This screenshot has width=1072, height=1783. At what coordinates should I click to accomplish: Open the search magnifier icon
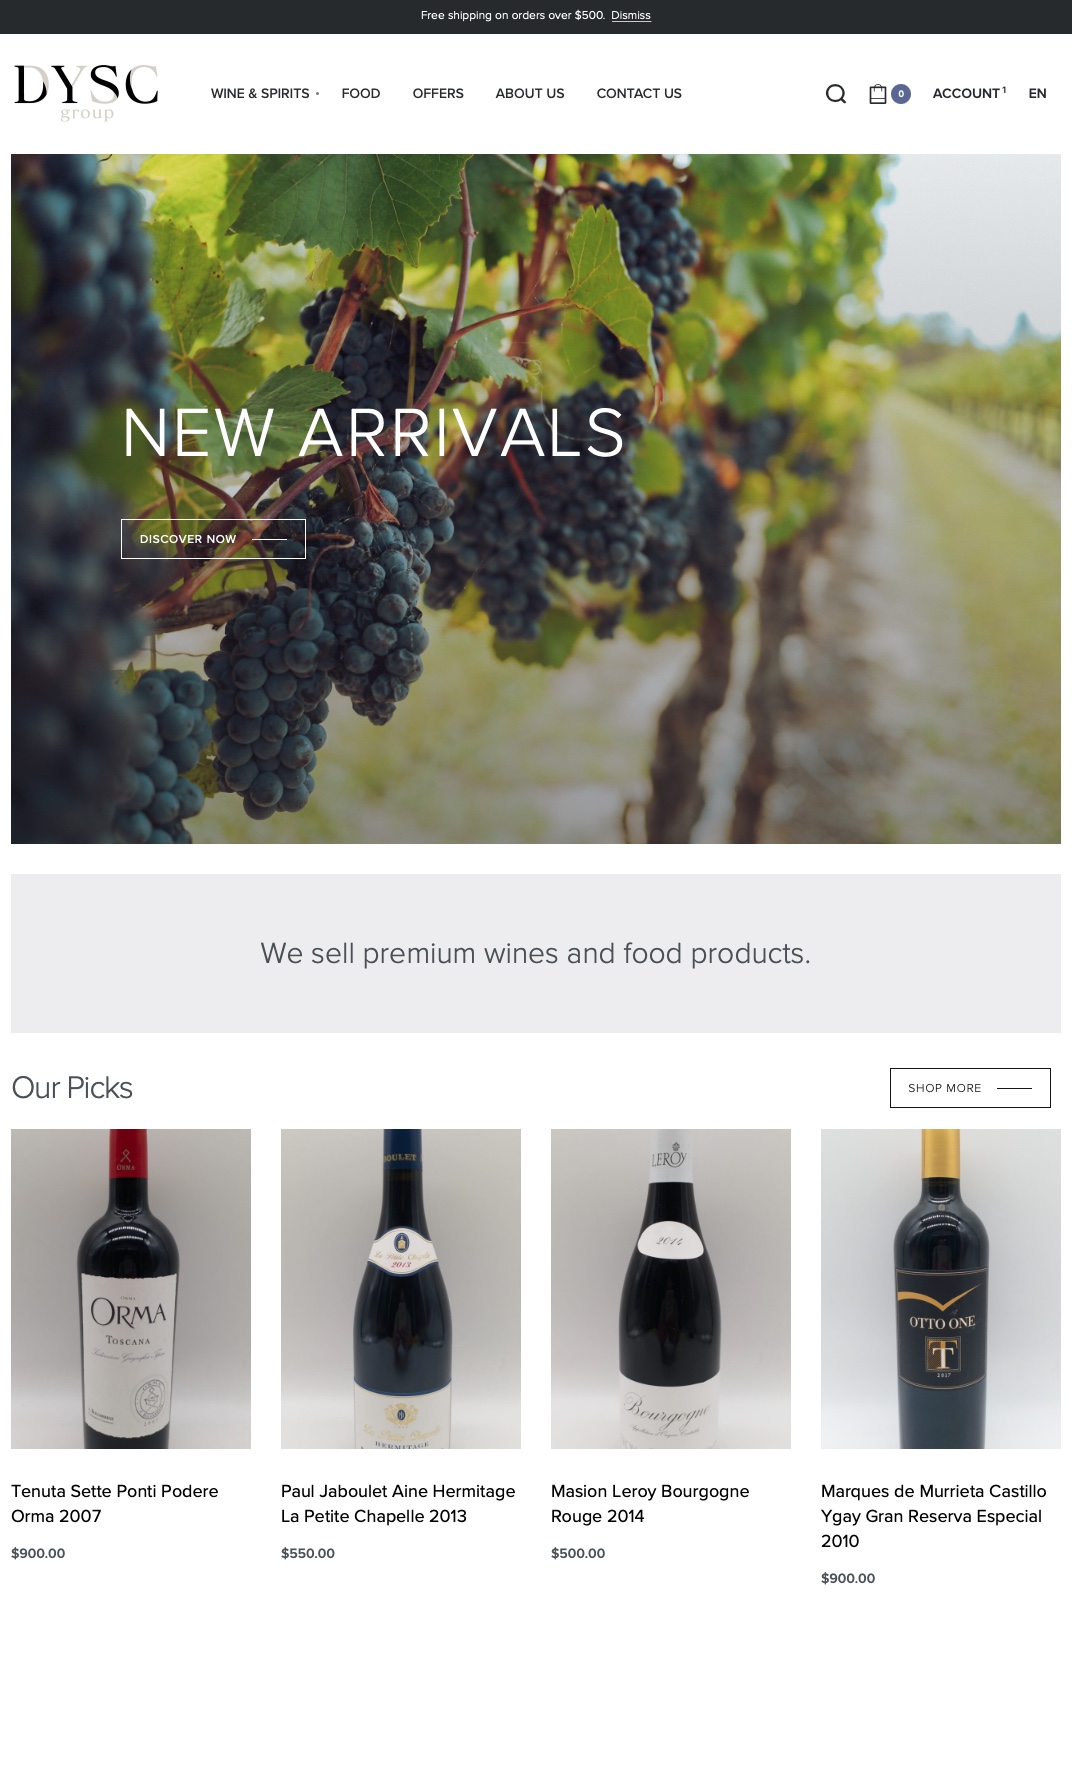pos(836,94)
